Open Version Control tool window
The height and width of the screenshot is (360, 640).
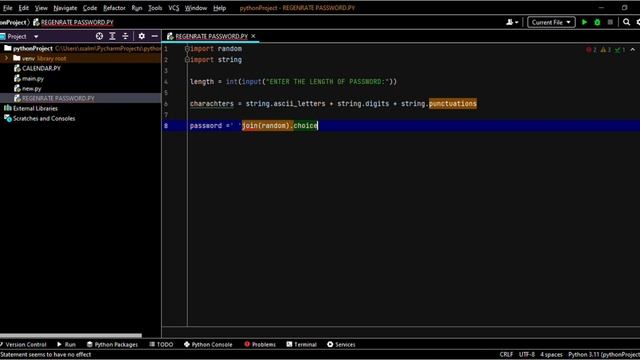click(23, 344)
